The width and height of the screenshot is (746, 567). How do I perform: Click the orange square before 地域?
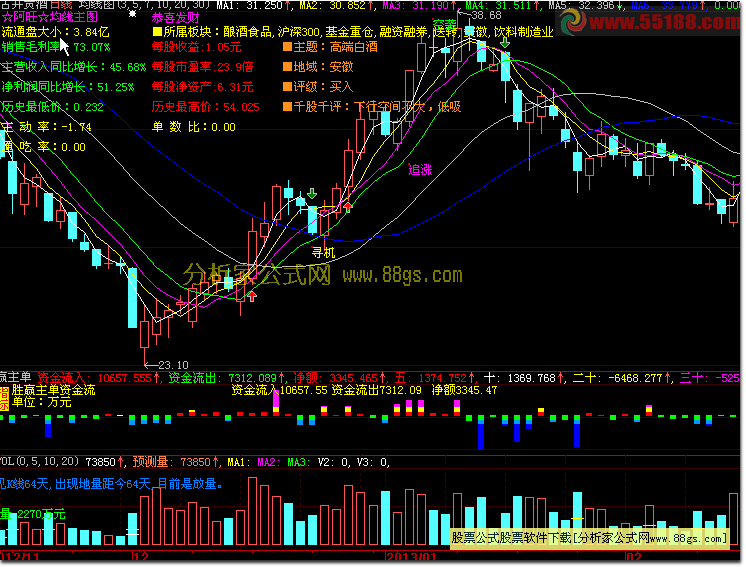[287, 67]
